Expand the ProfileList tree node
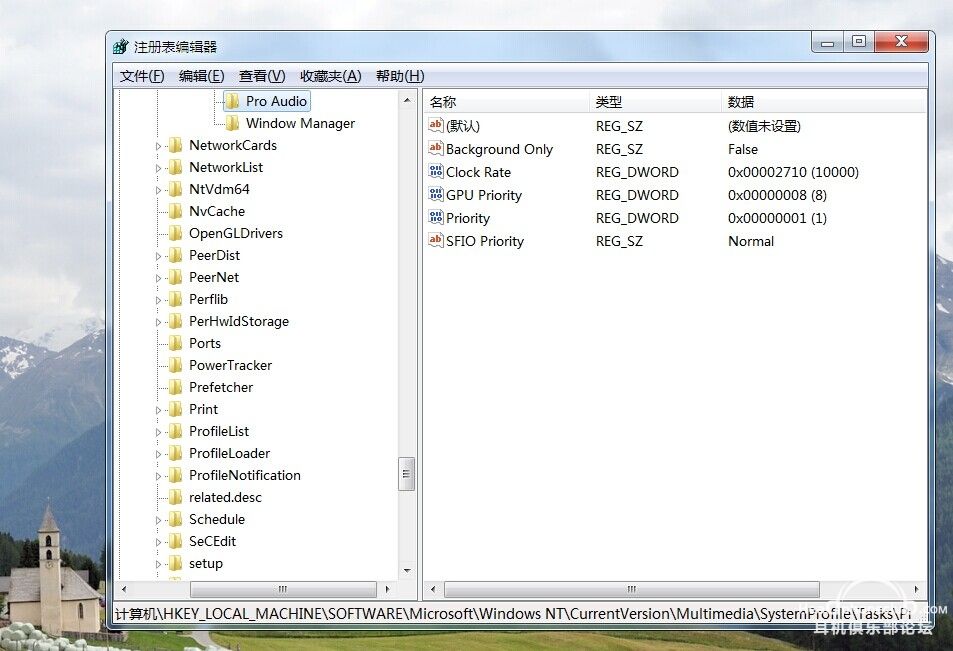 [158, 432]
